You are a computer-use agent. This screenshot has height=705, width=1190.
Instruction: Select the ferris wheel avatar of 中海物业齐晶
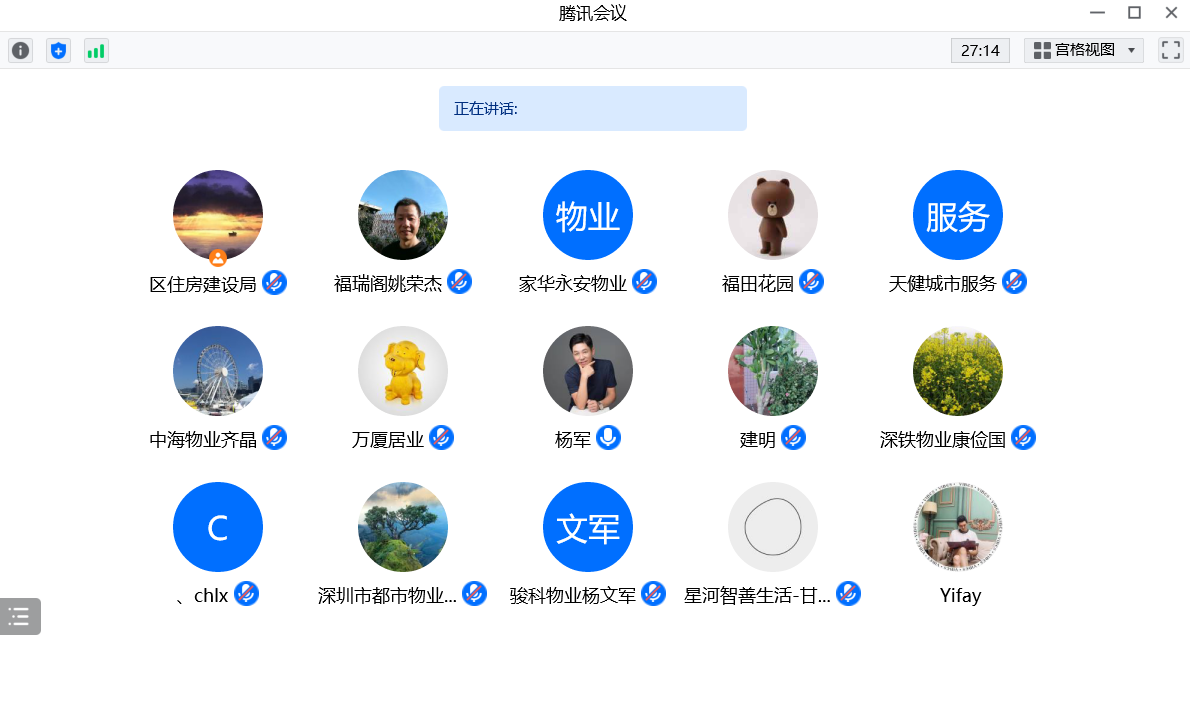218,371
